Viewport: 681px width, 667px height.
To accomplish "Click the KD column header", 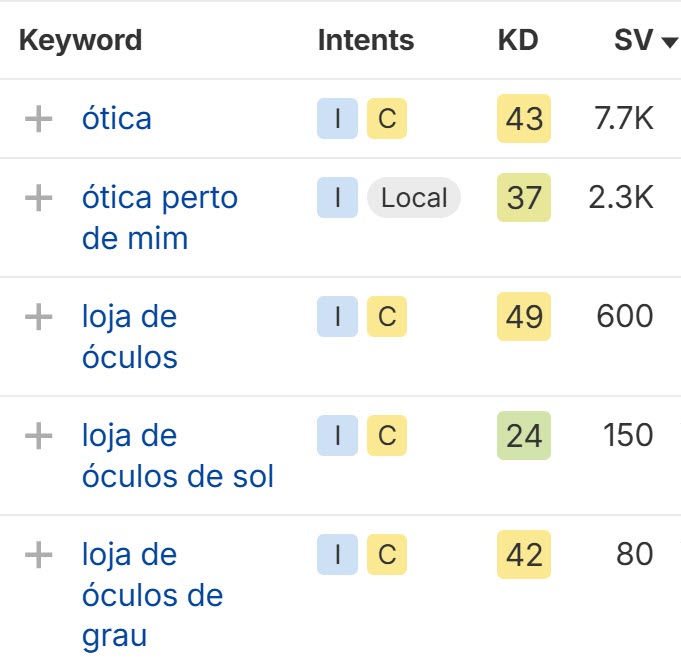I will [x=517, y=41].
